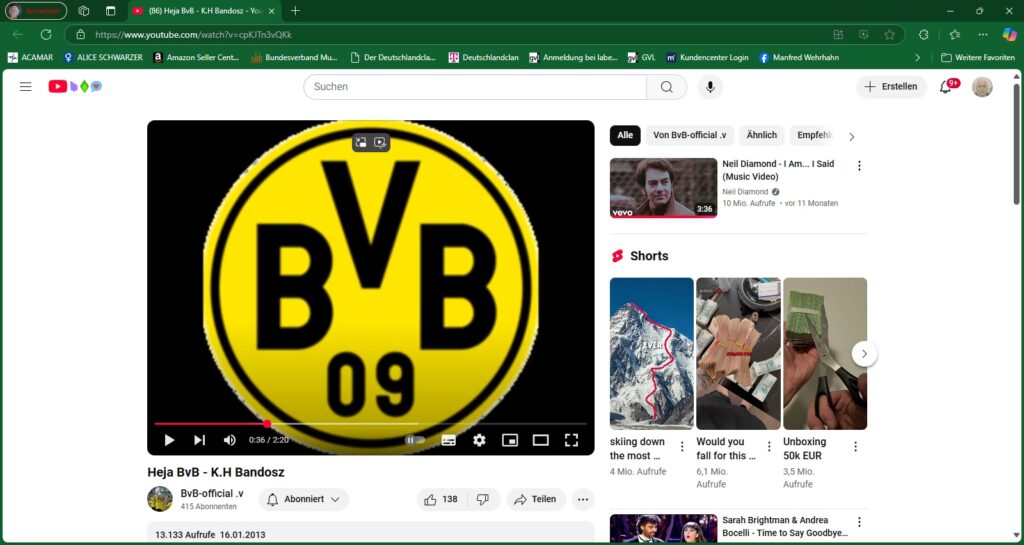The height and width of the screenshot is (545, 1024).
Task: Start voice search with the microphone icon
Action: 710,87
